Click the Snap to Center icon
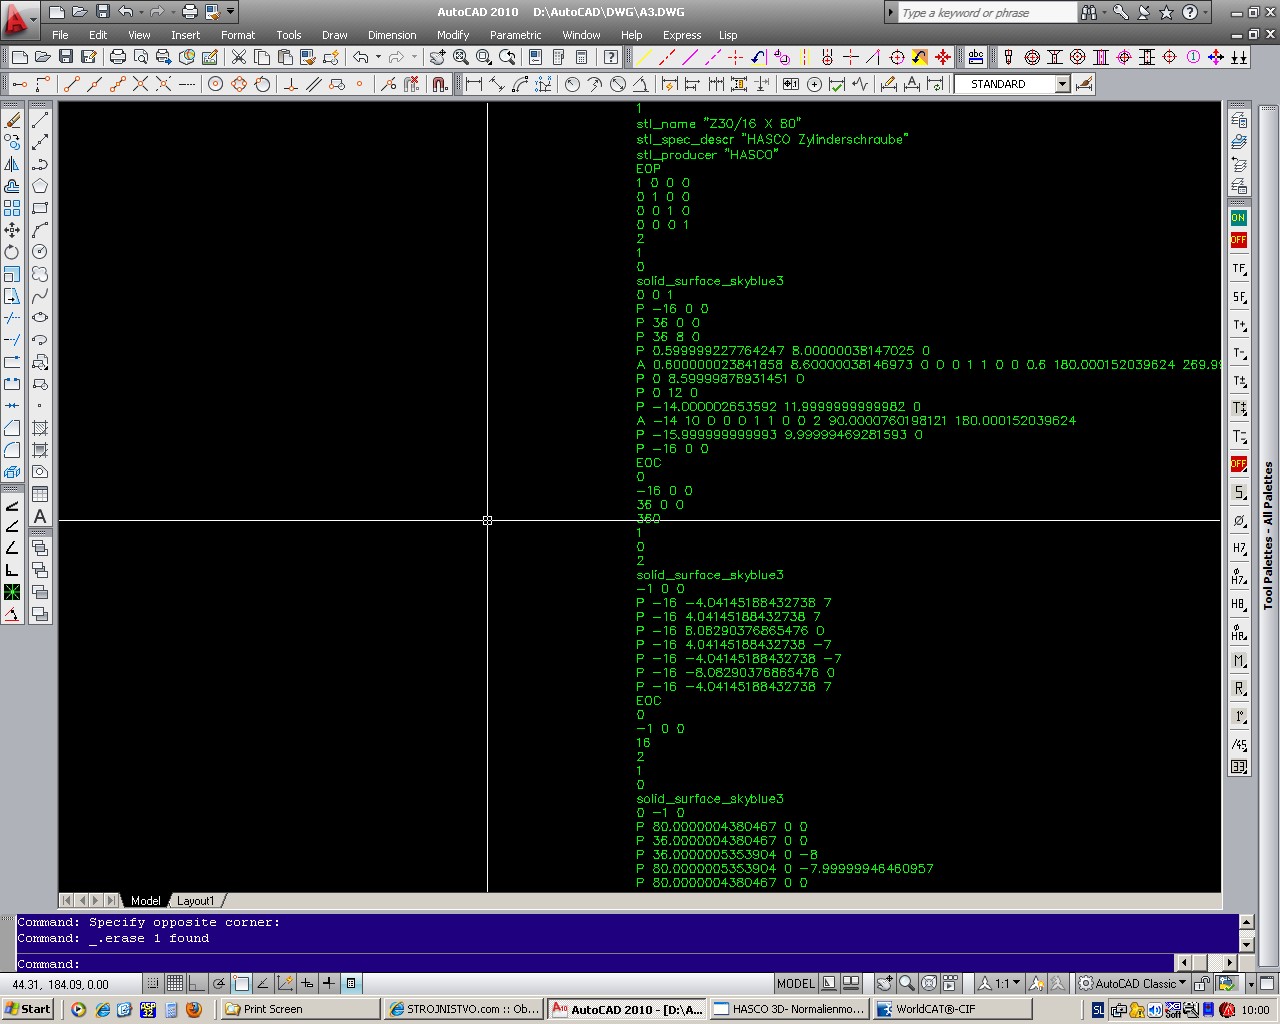Screen dimensions: 1280x1024 pos(215,85)
